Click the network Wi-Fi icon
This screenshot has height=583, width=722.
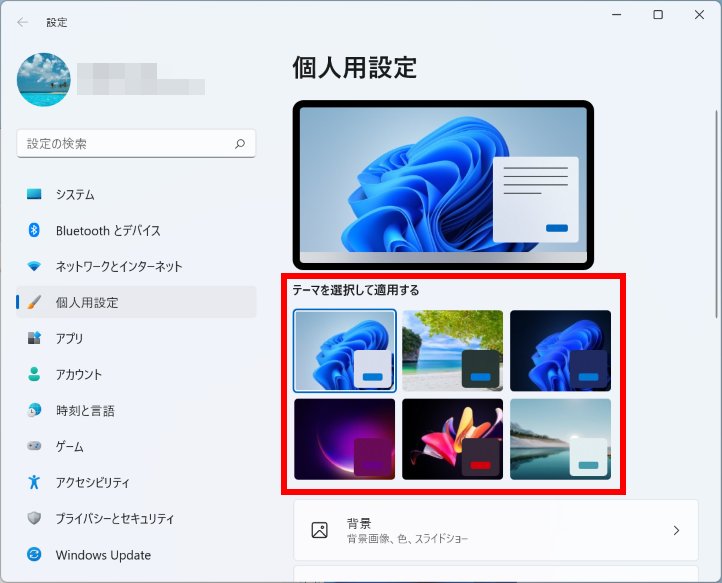click(34, 266)
